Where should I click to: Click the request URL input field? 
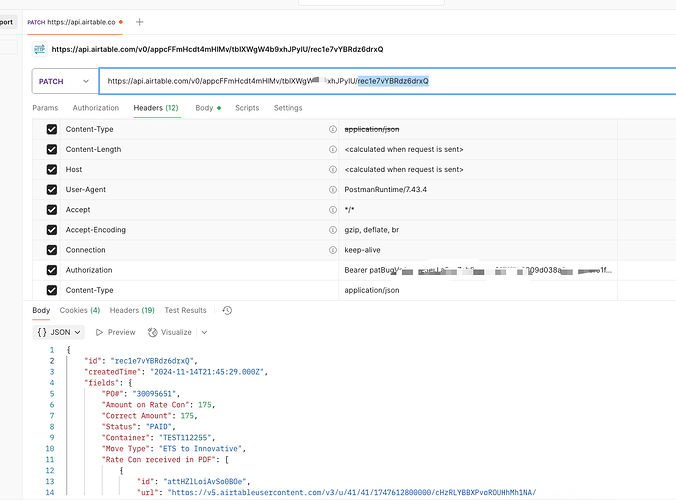click(387, 81)
